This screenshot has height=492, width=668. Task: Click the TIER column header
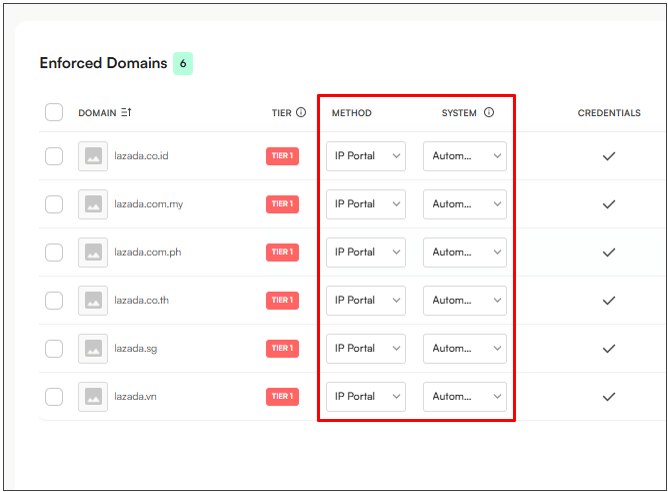282,113
